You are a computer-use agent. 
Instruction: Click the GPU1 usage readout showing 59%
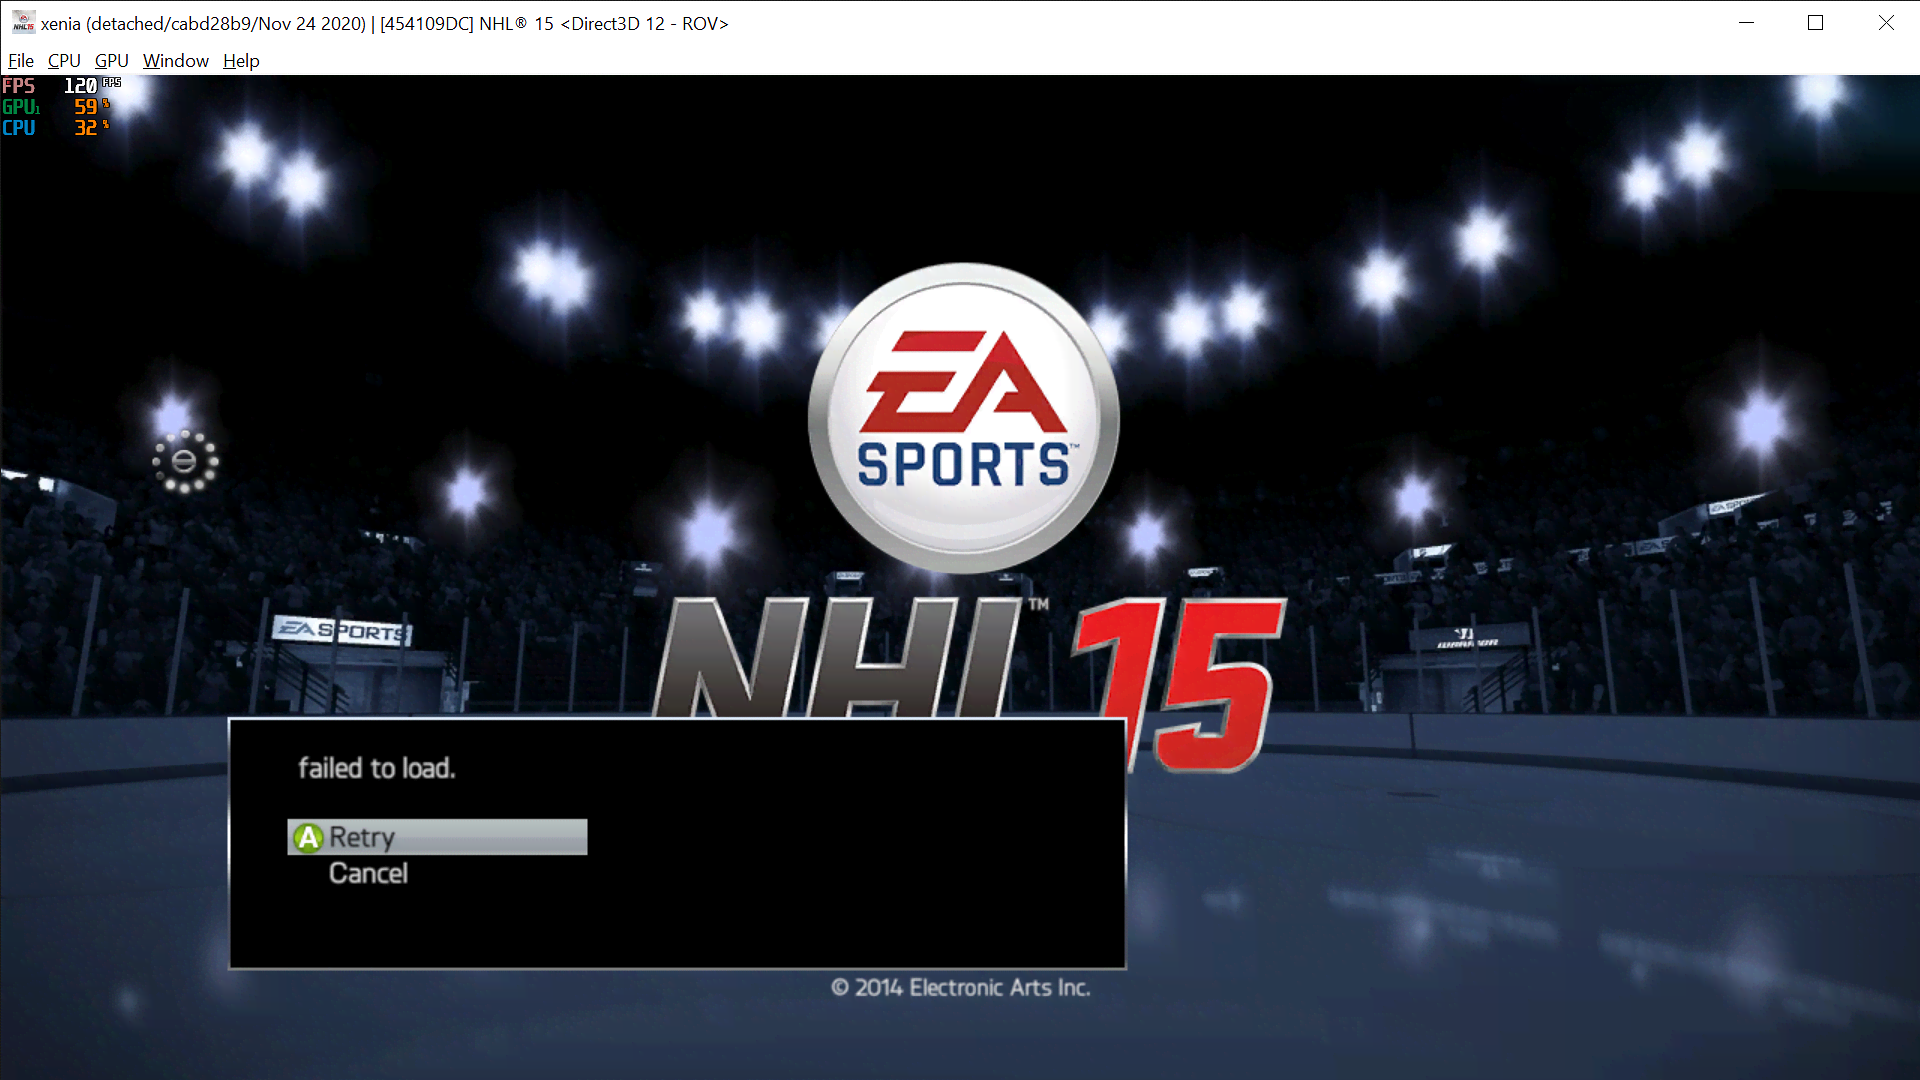coord(88,106)
